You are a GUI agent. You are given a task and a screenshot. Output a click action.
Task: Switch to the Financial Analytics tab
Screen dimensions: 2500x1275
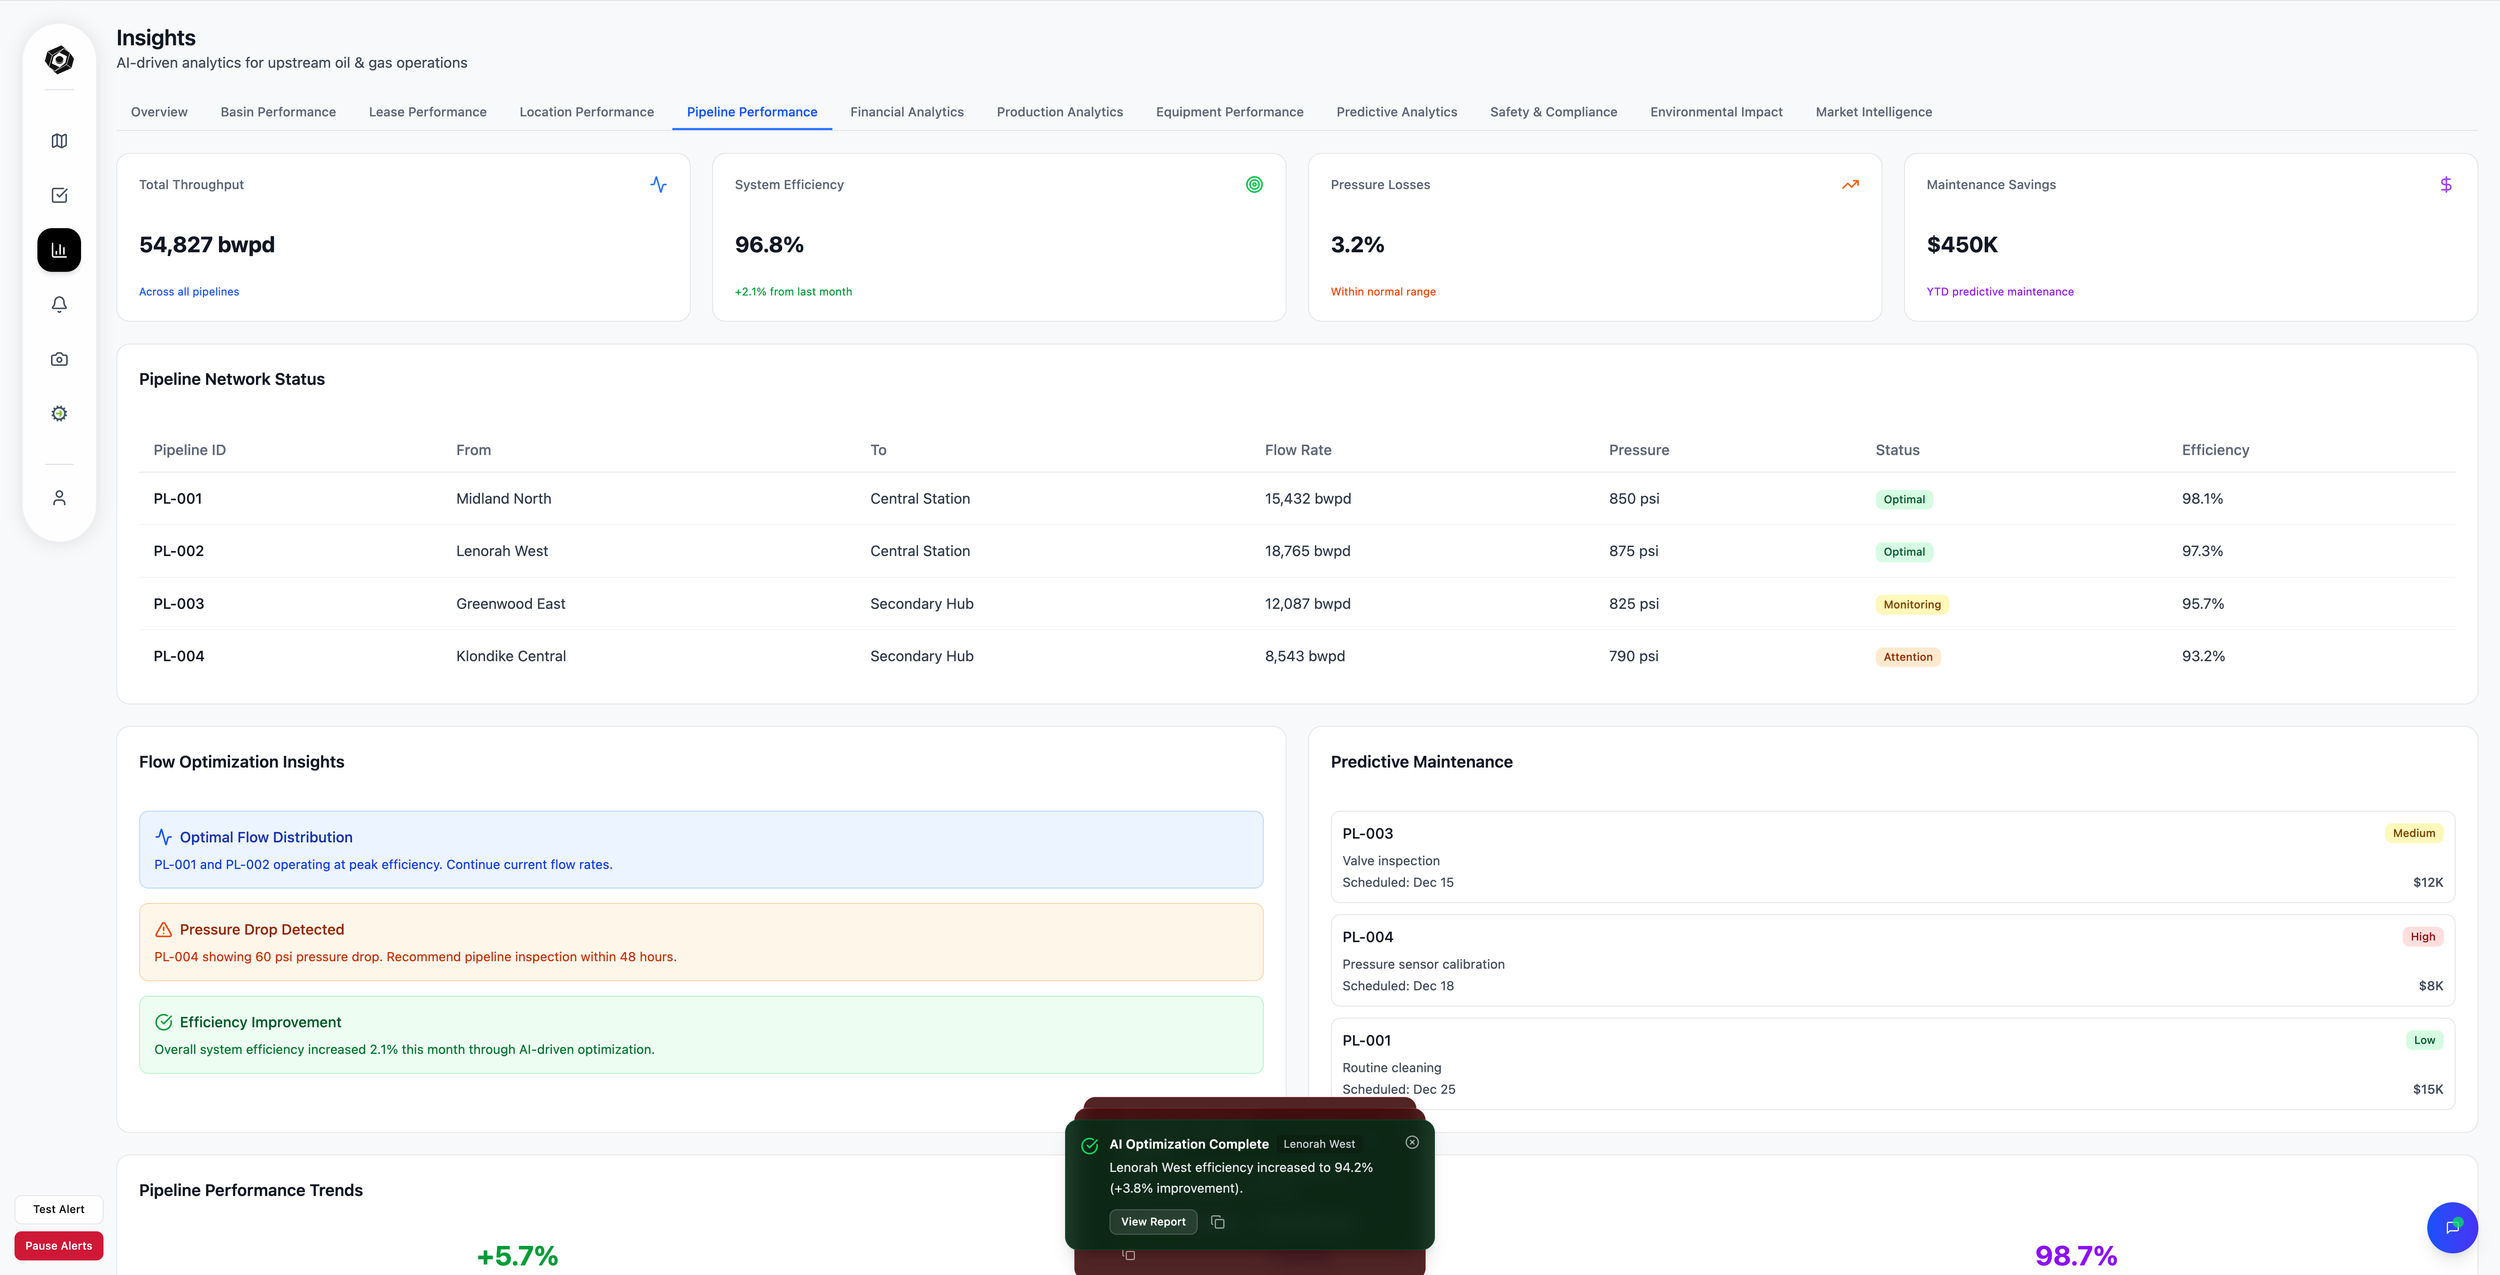click(906, 111)
